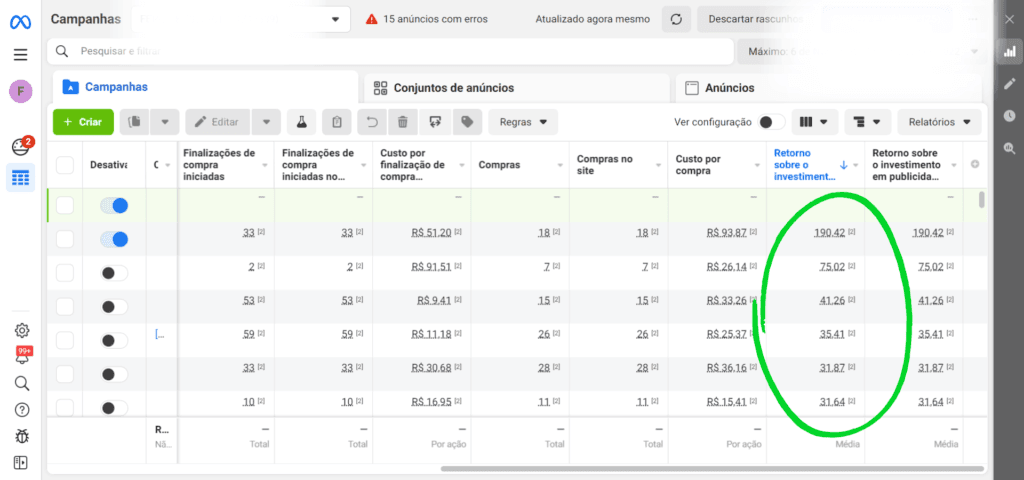Image resolution: width=1024 pixels, height=480 pixels.
Task: Click the green Criar button
Action: (82, 122)
